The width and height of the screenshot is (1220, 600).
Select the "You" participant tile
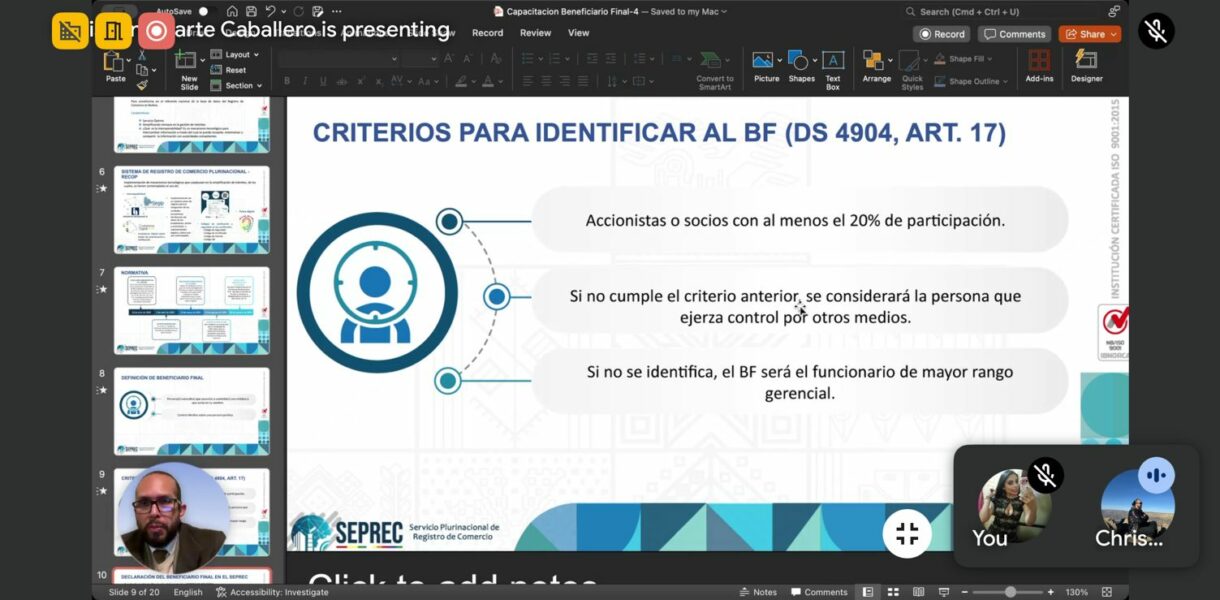[x=1014, y=506]
